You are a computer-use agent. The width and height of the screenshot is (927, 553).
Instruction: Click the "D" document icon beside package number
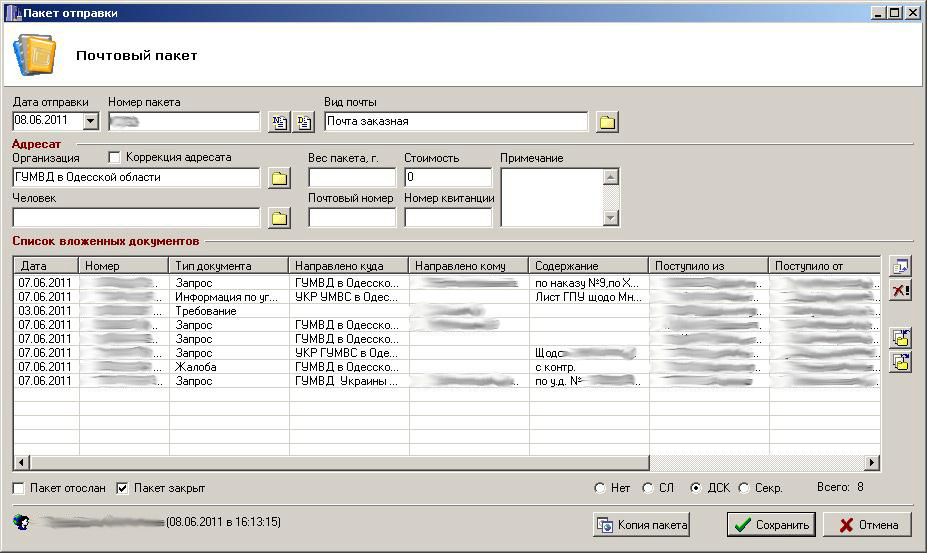click(305, 122)
